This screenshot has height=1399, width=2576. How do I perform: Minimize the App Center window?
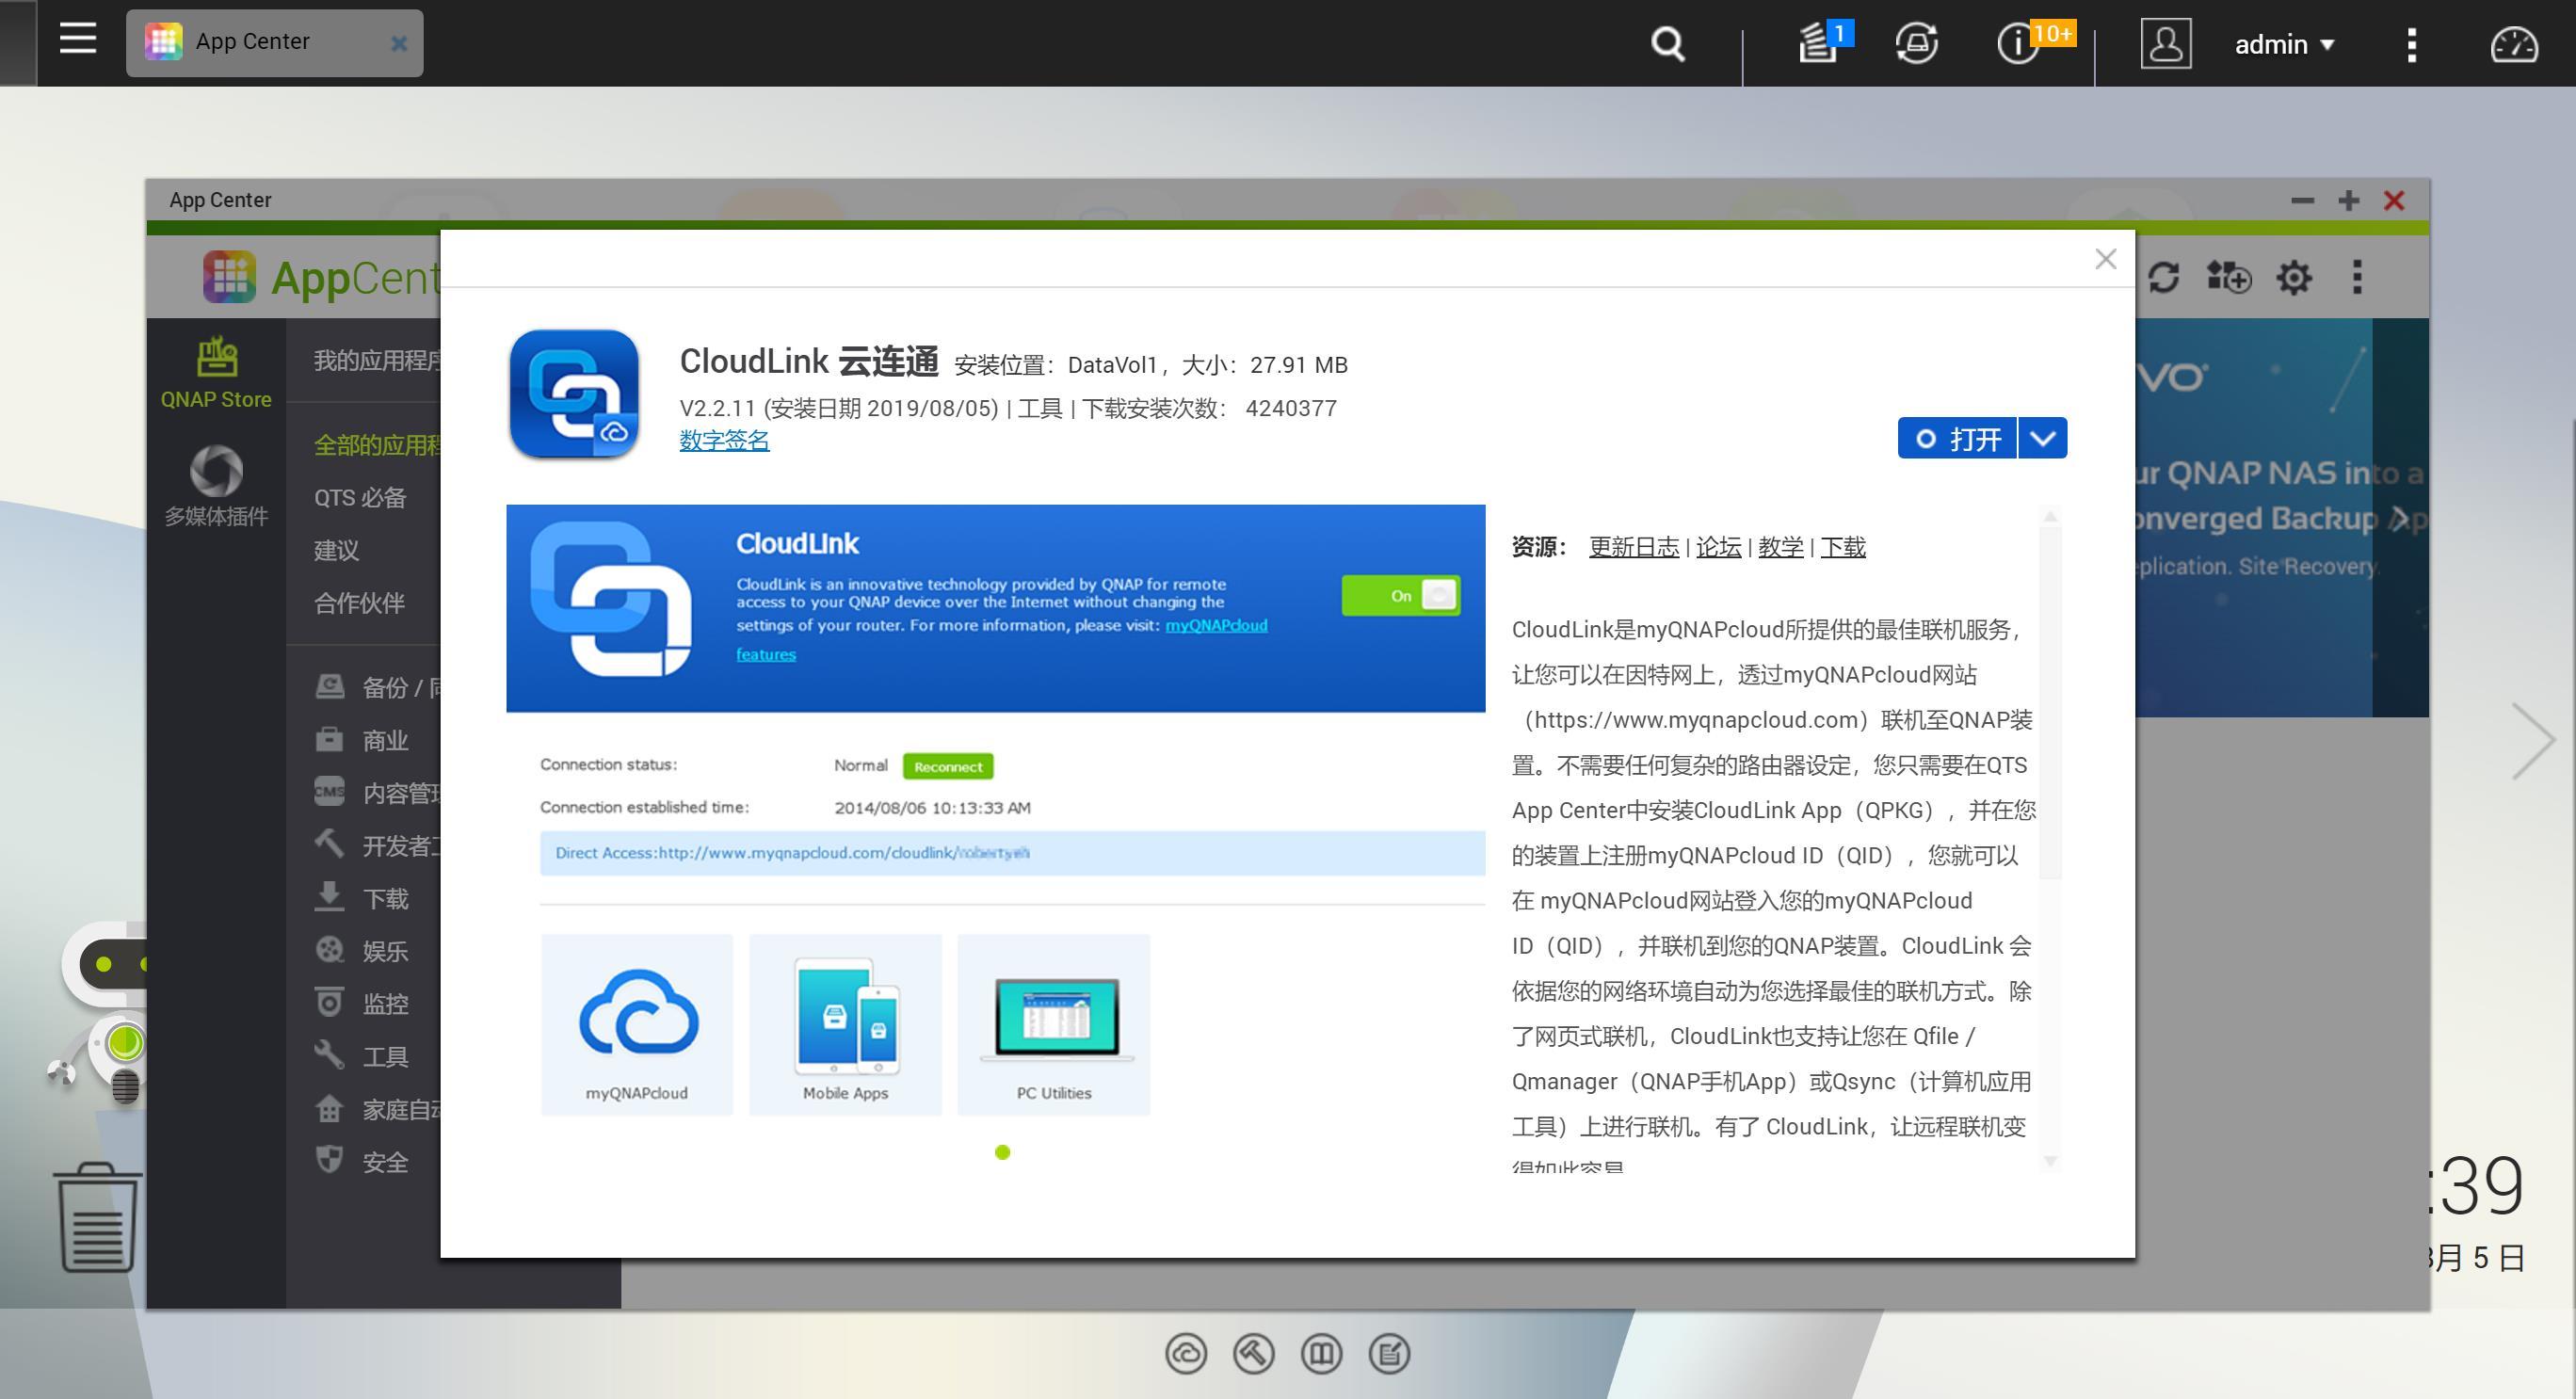coord(2302,201)
